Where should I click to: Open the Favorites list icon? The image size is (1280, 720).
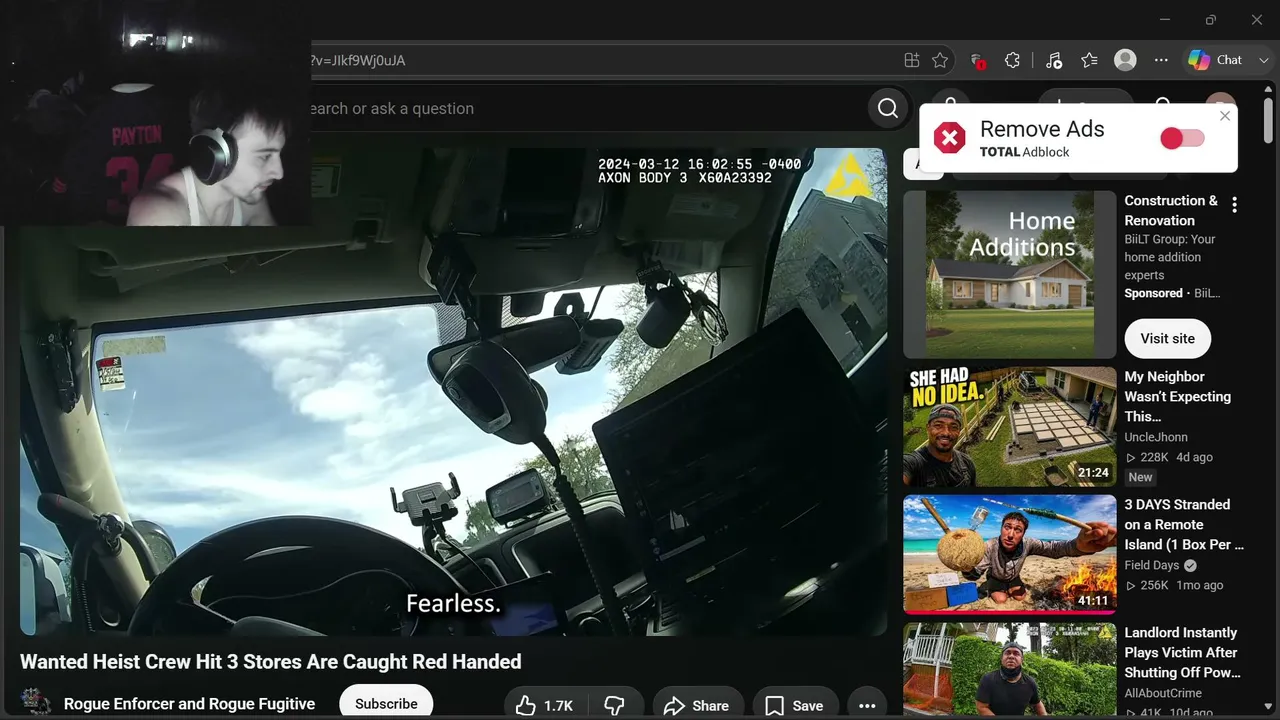point(1090,60)
